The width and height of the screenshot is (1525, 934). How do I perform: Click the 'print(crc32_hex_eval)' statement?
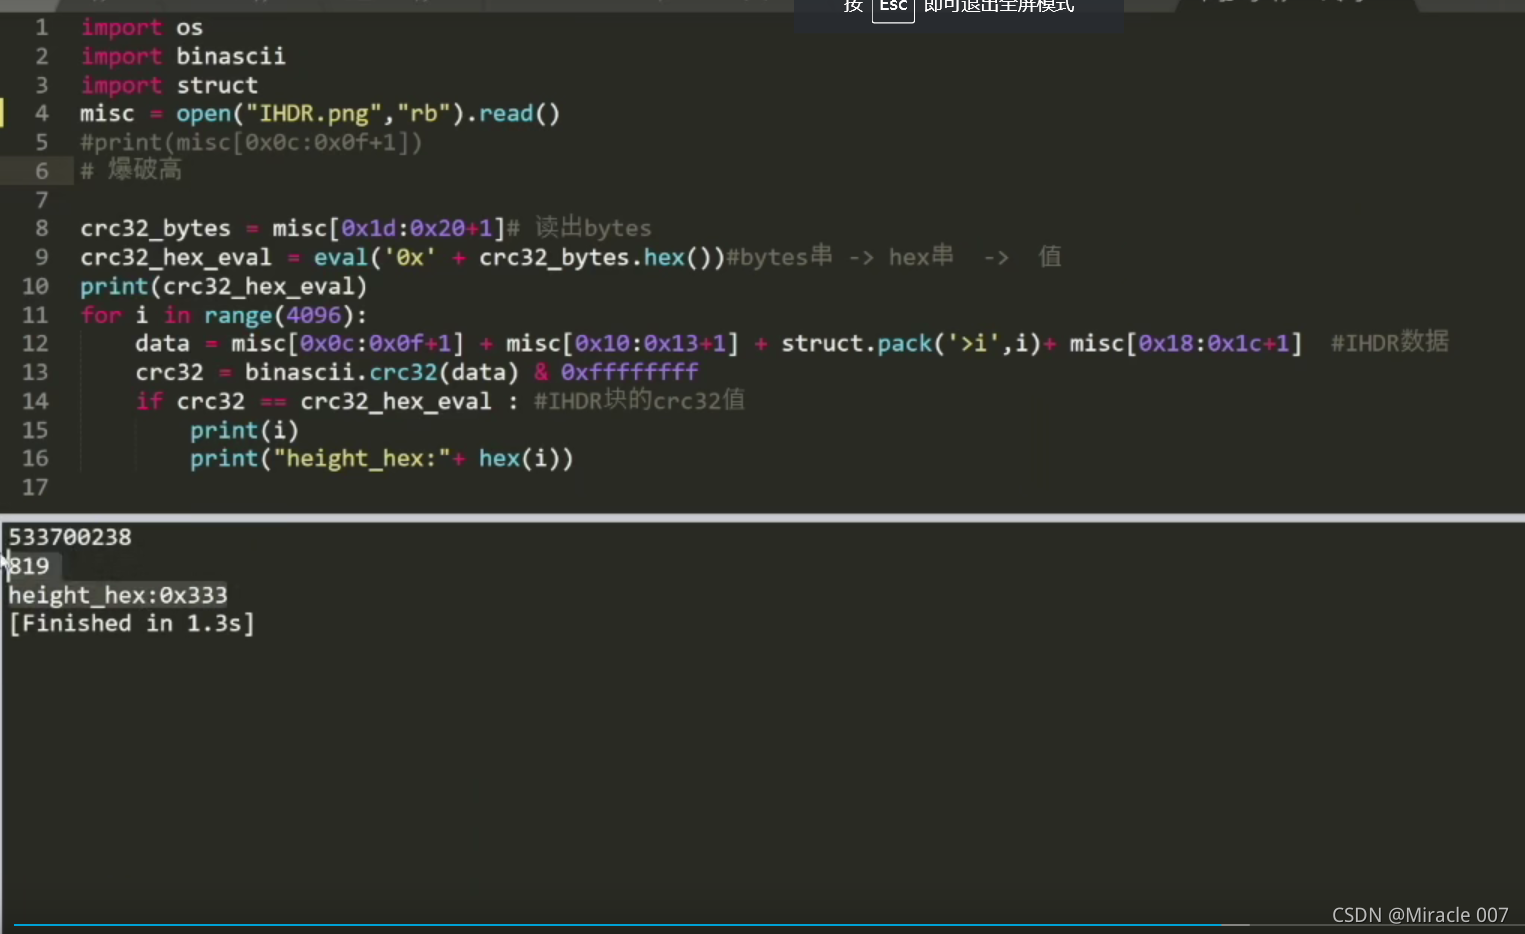[x=224, y=286]
